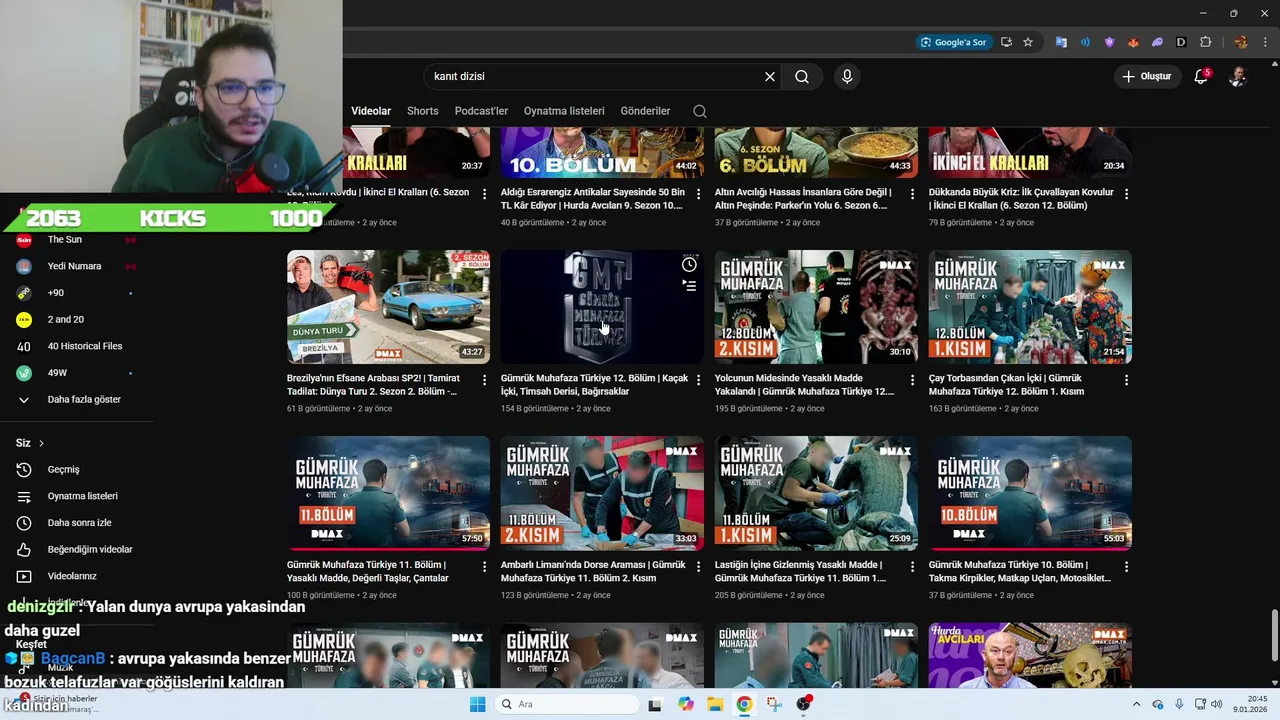Click Watch Later clock on hovered video

pyautogui.click(x=689, y=265)
